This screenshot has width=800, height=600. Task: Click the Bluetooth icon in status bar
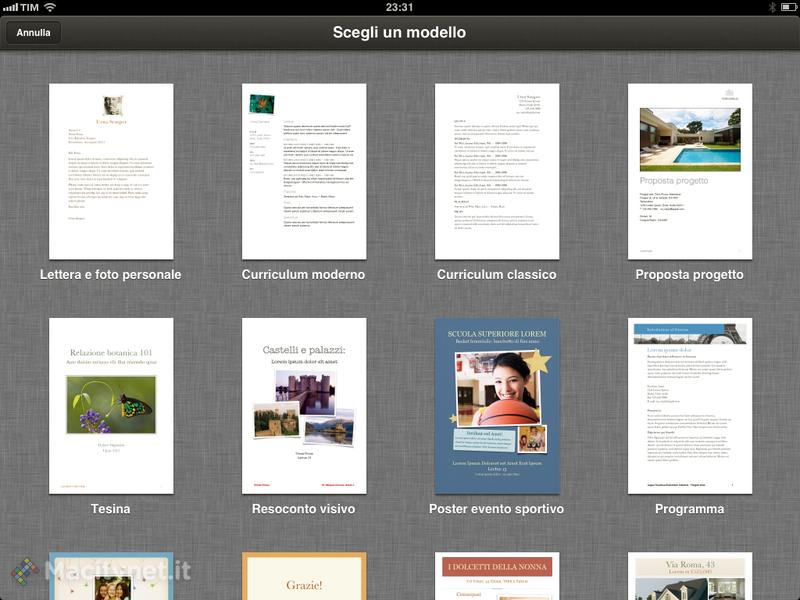point(771,7)
